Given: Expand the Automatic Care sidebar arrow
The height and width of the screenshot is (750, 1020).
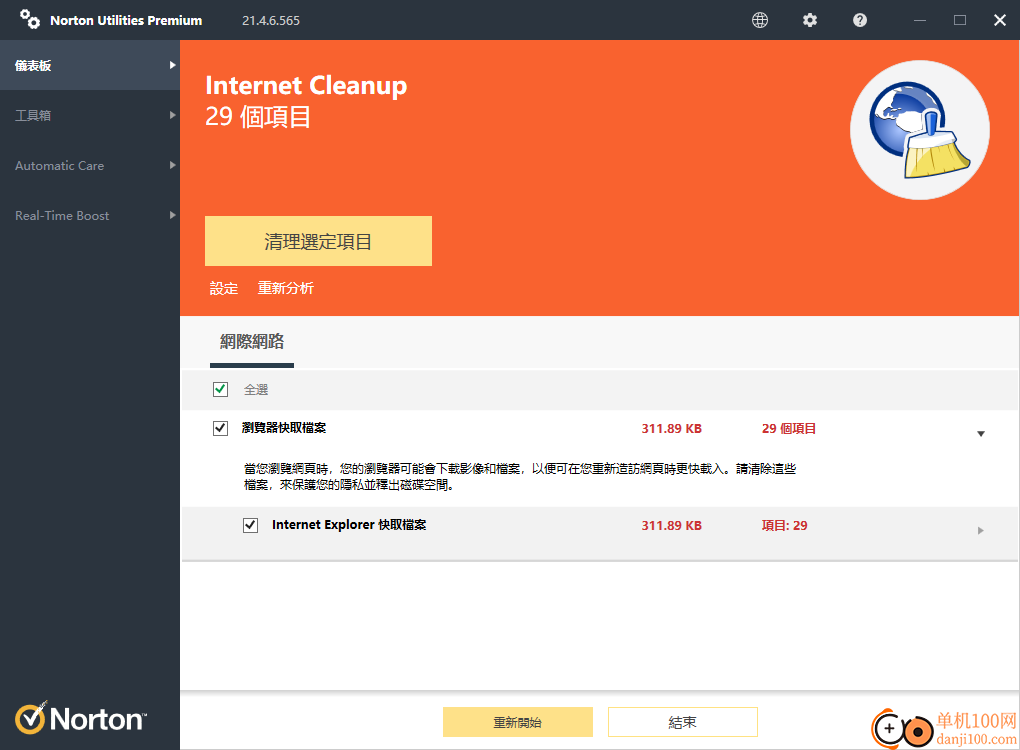Looking at the screenshot, I should pyautogui.click(x=172, y=165).
